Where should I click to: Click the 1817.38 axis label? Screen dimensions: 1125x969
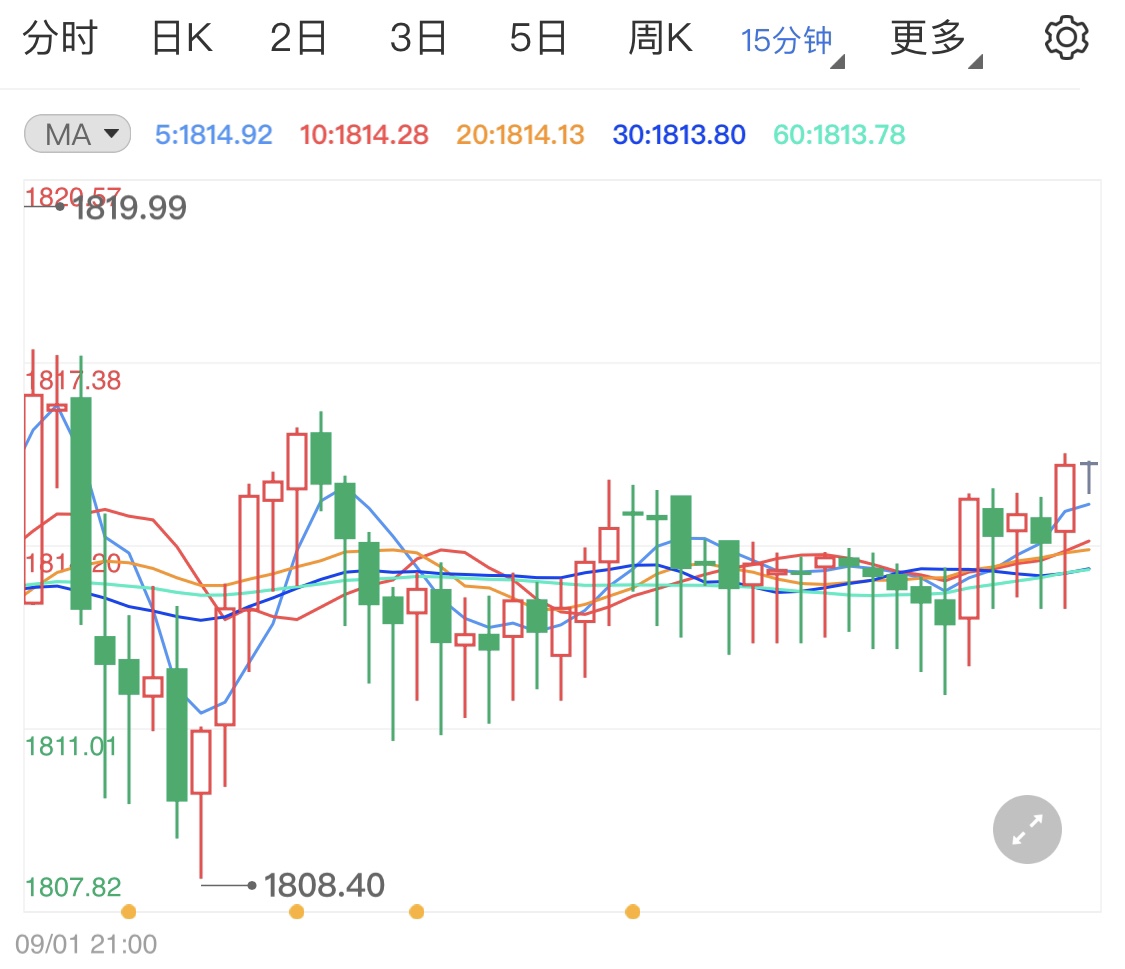73,380
